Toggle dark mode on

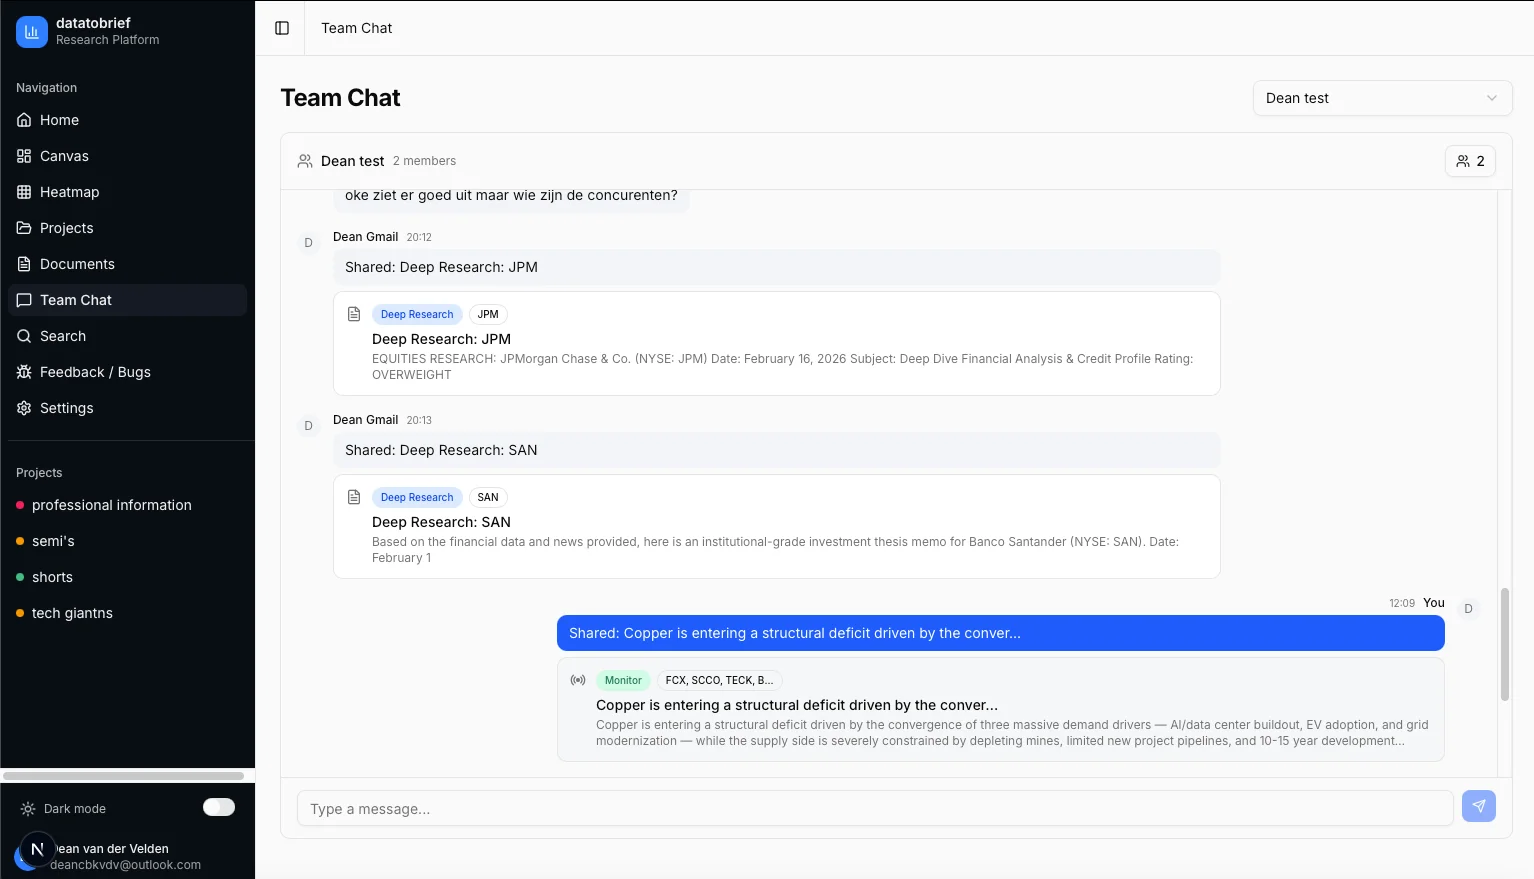pyautogui.click(x=219, y=807)
